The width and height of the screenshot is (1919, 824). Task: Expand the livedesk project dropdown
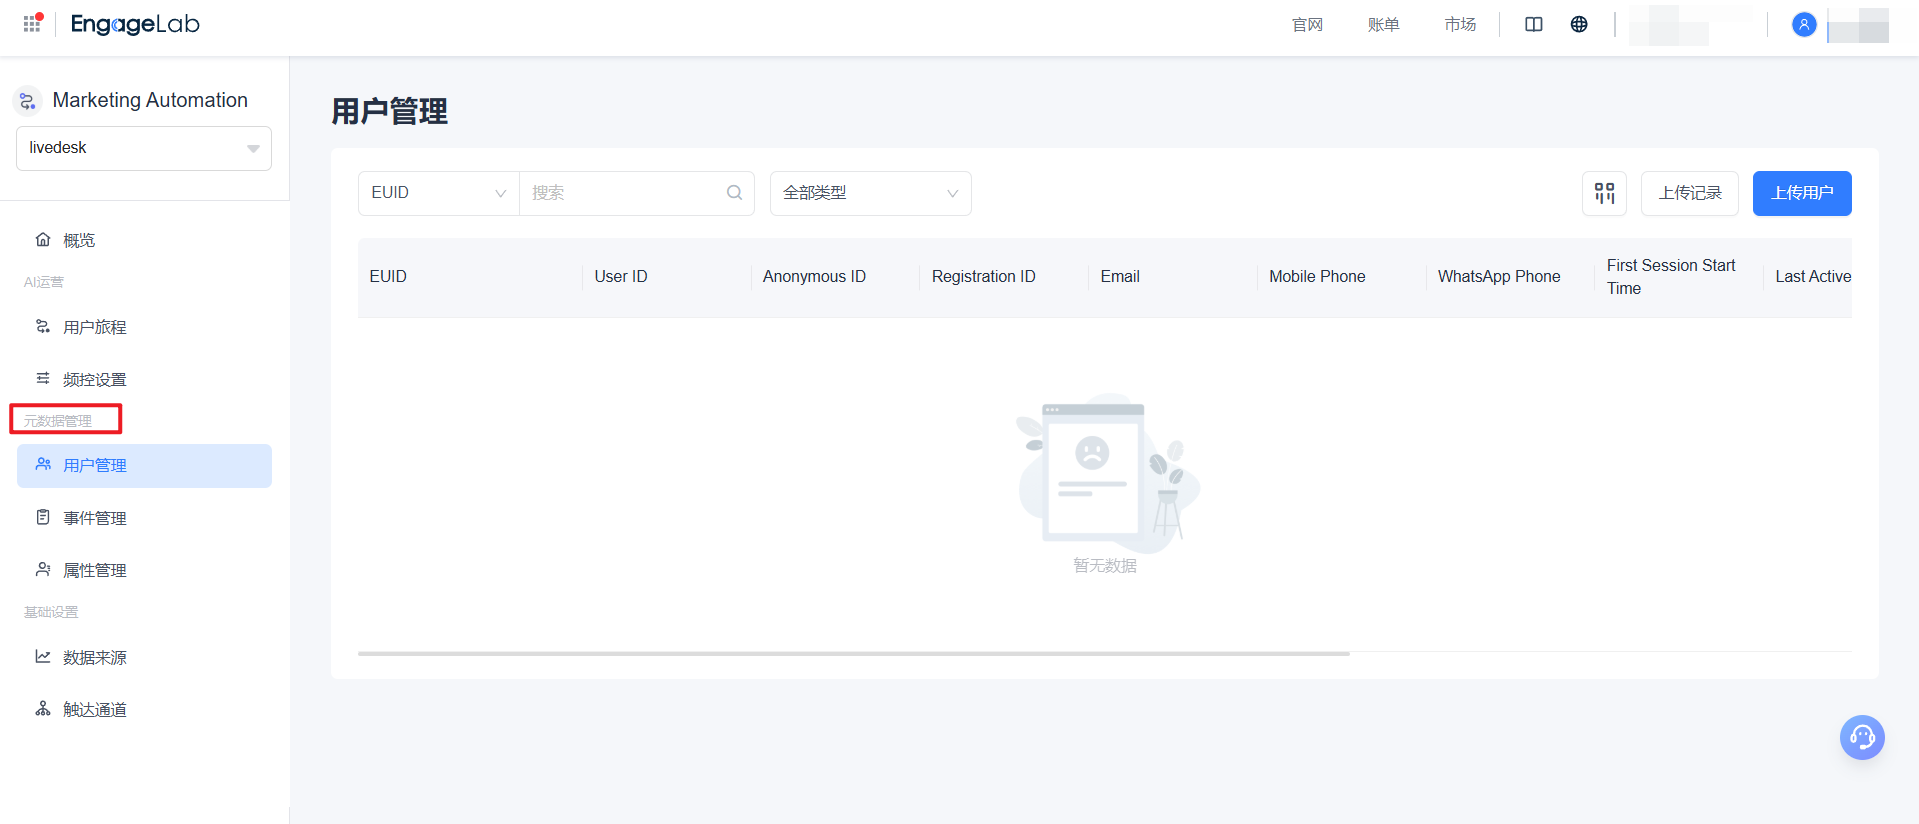[144, 148]
